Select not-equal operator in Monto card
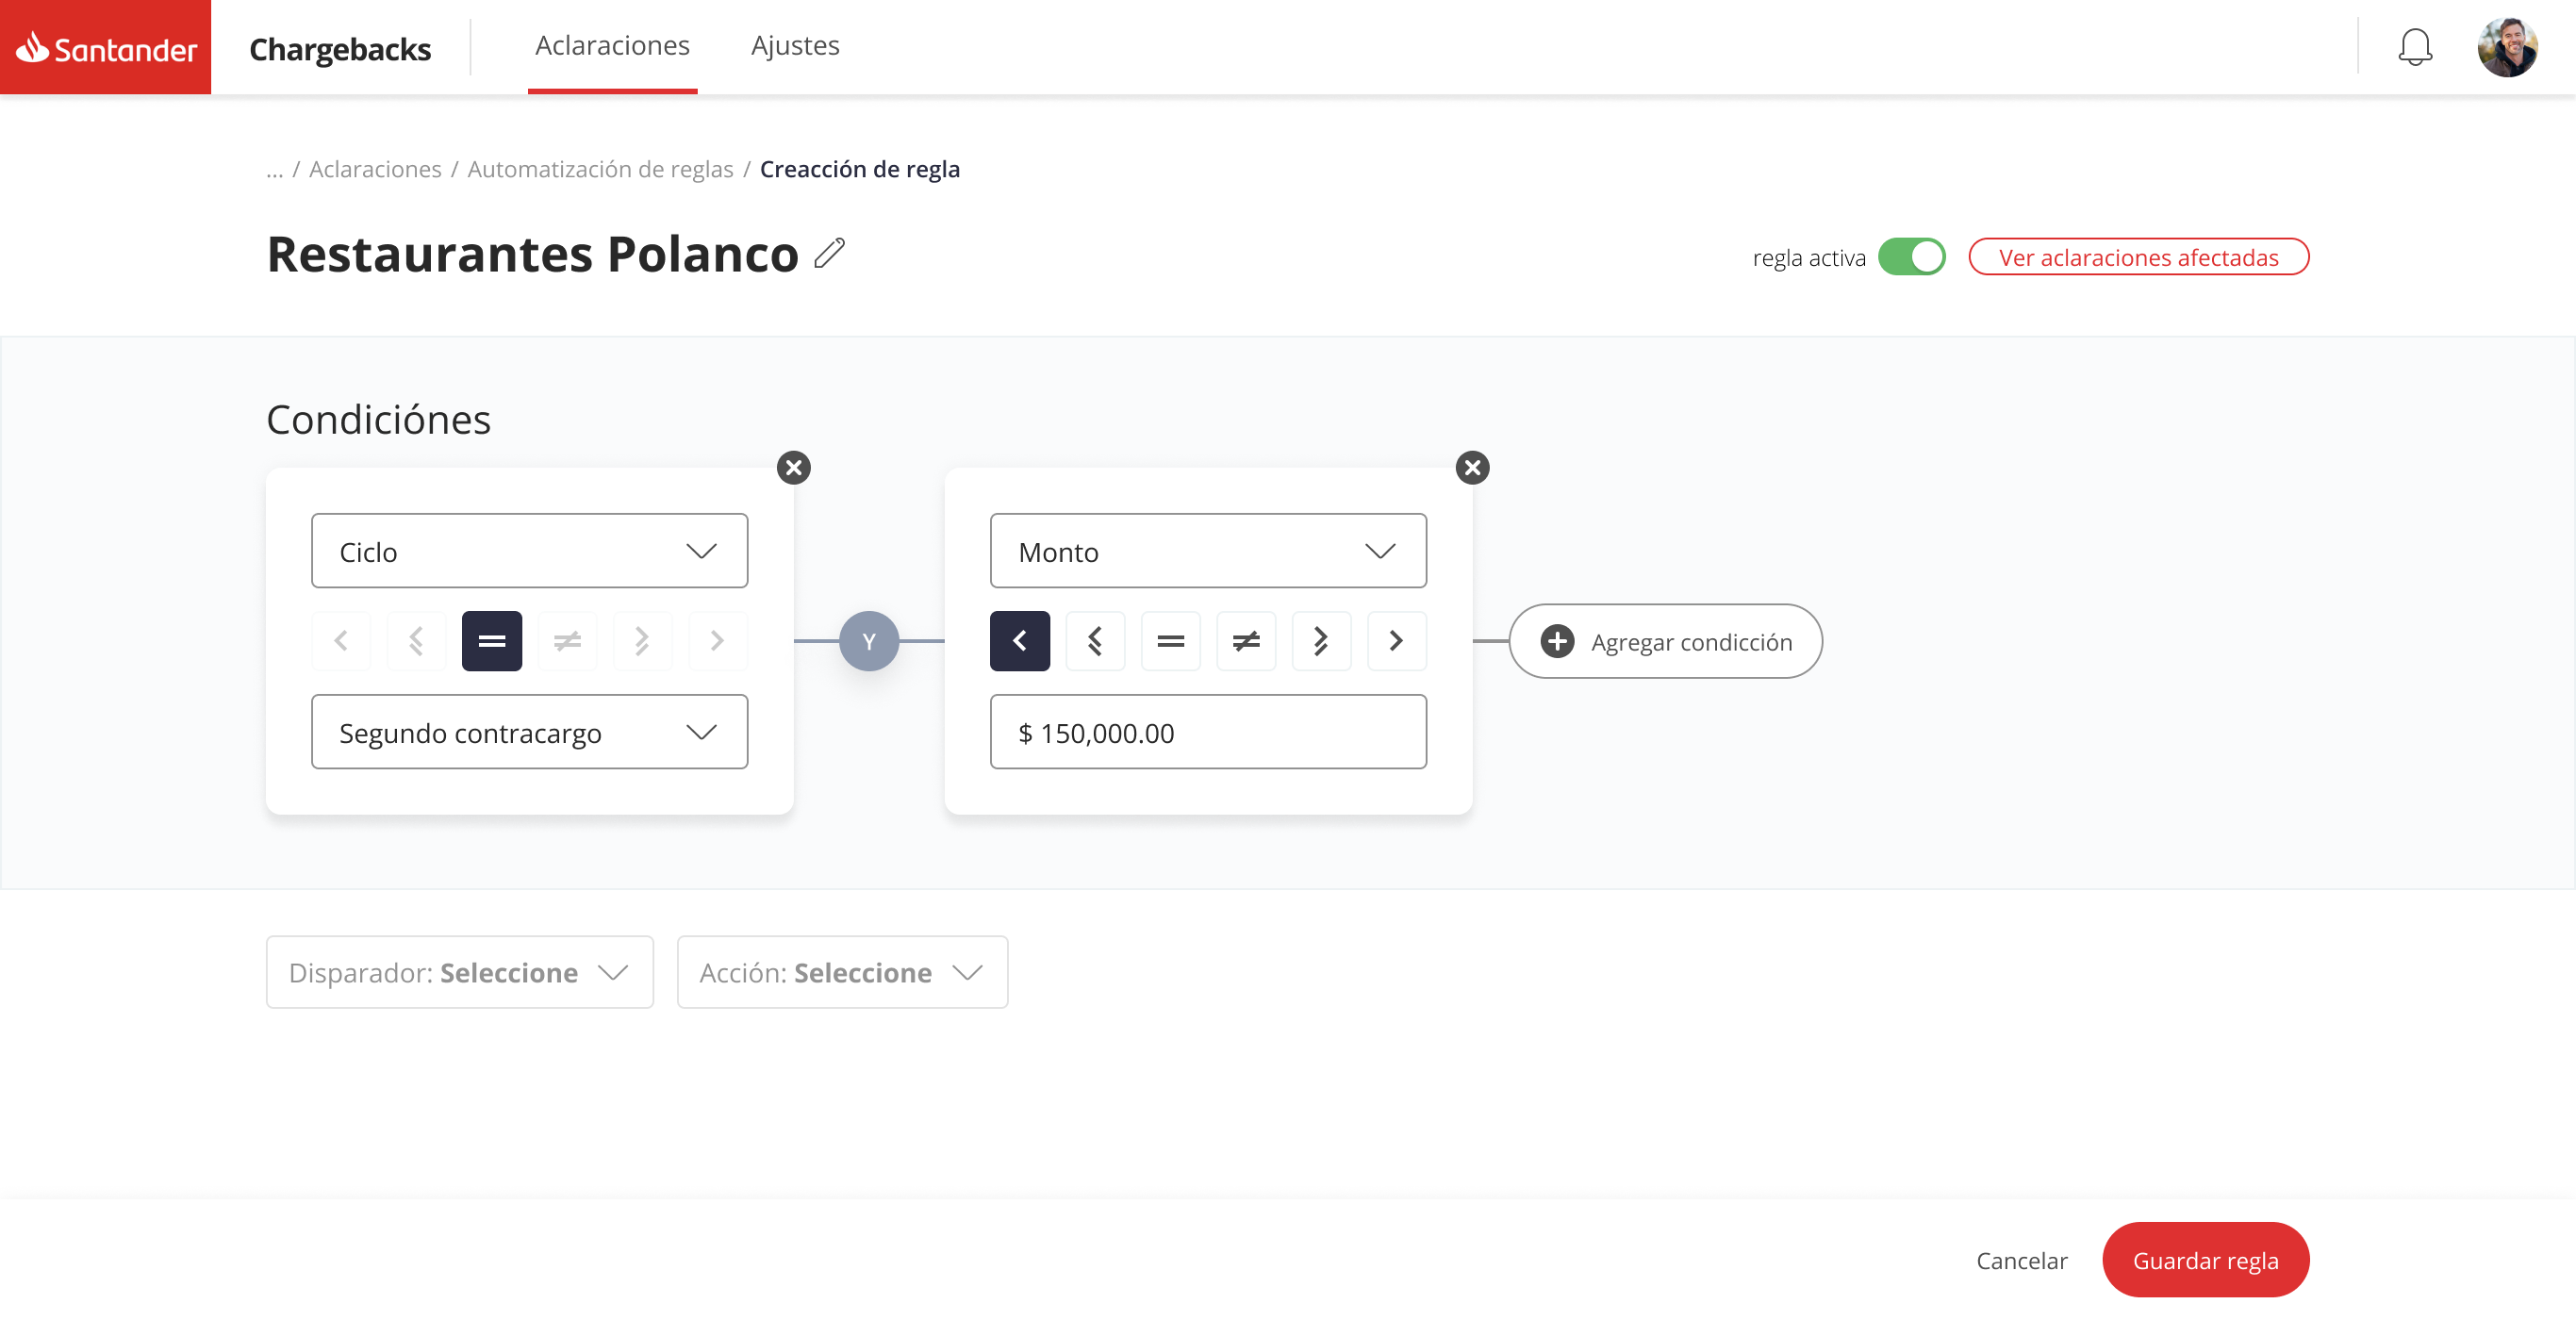Viewport: 2576px width, 1320px height. click(1246, 640)
